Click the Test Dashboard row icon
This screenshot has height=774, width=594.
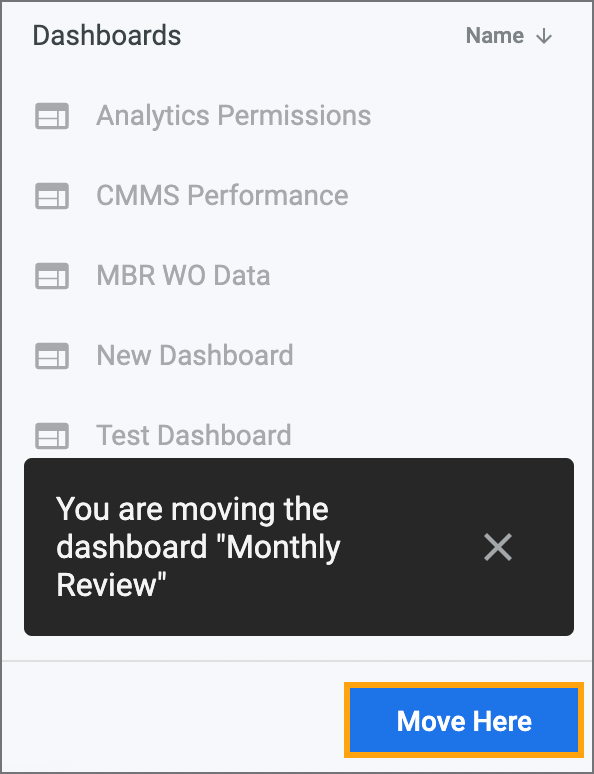[x=52, y=436]
